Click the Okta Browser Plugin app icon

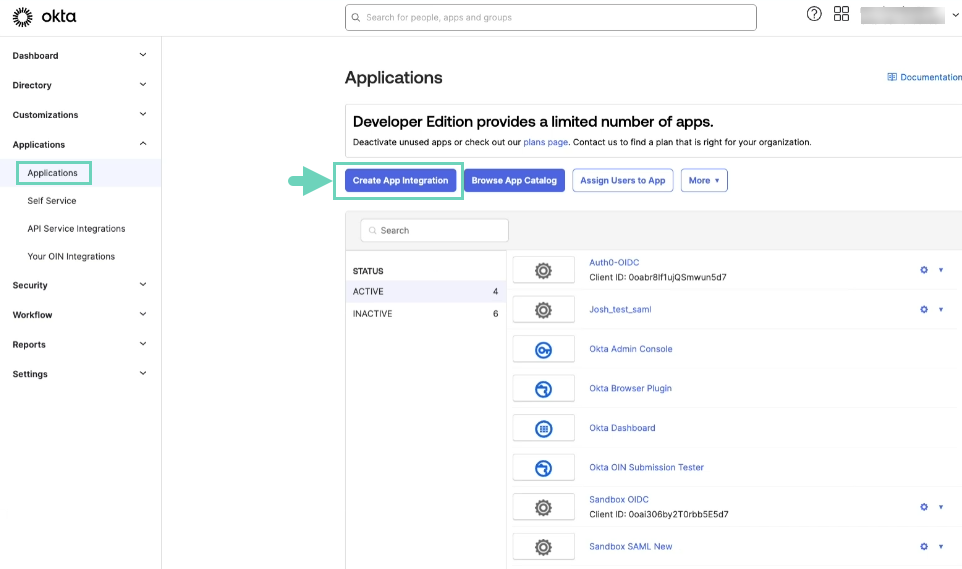click(x=543, y=388)
